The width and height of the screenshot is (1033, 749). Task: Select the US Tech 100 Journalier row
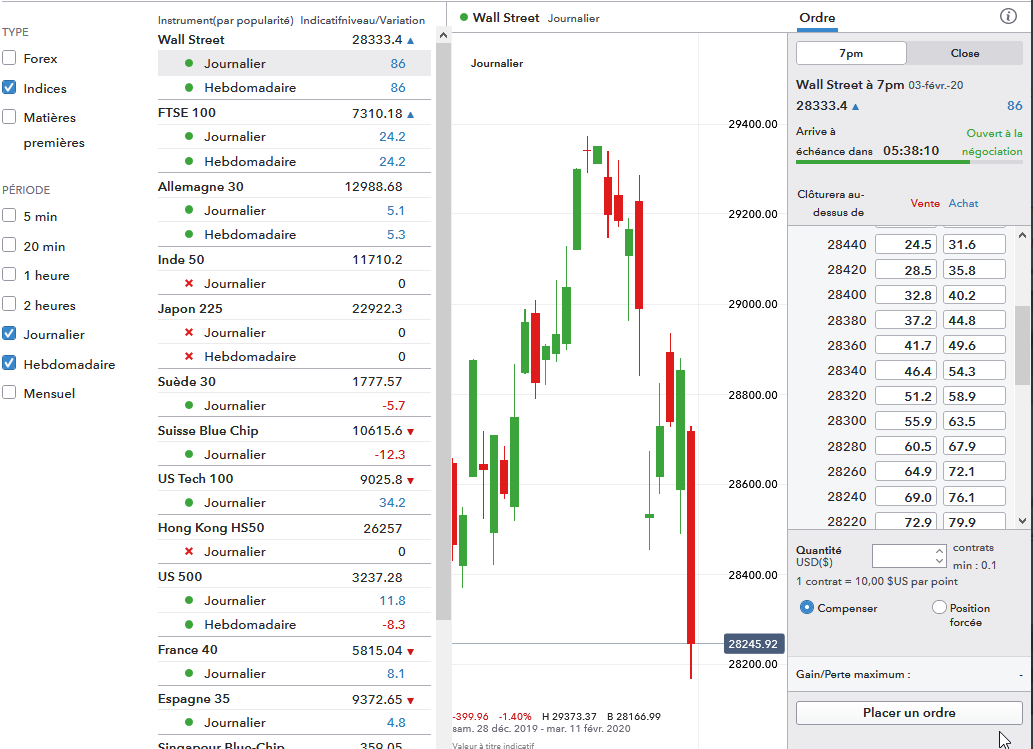point(294,503)
